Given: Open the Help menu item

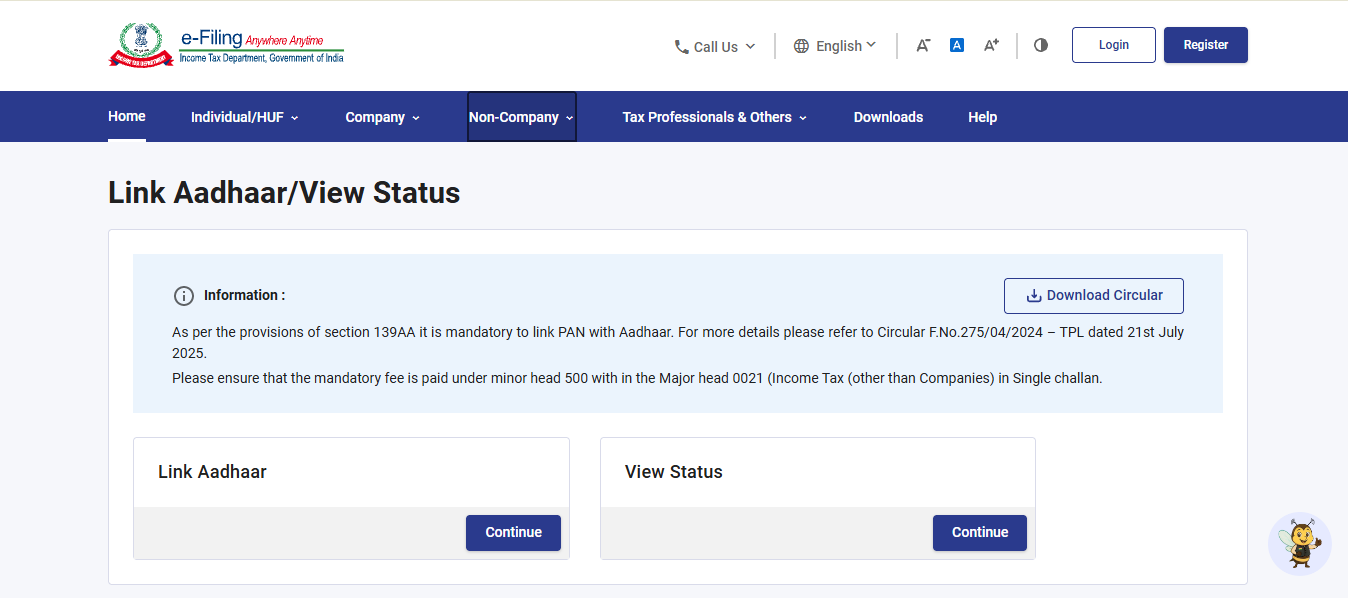Looking at the screenshot, I should click(982, 117).
